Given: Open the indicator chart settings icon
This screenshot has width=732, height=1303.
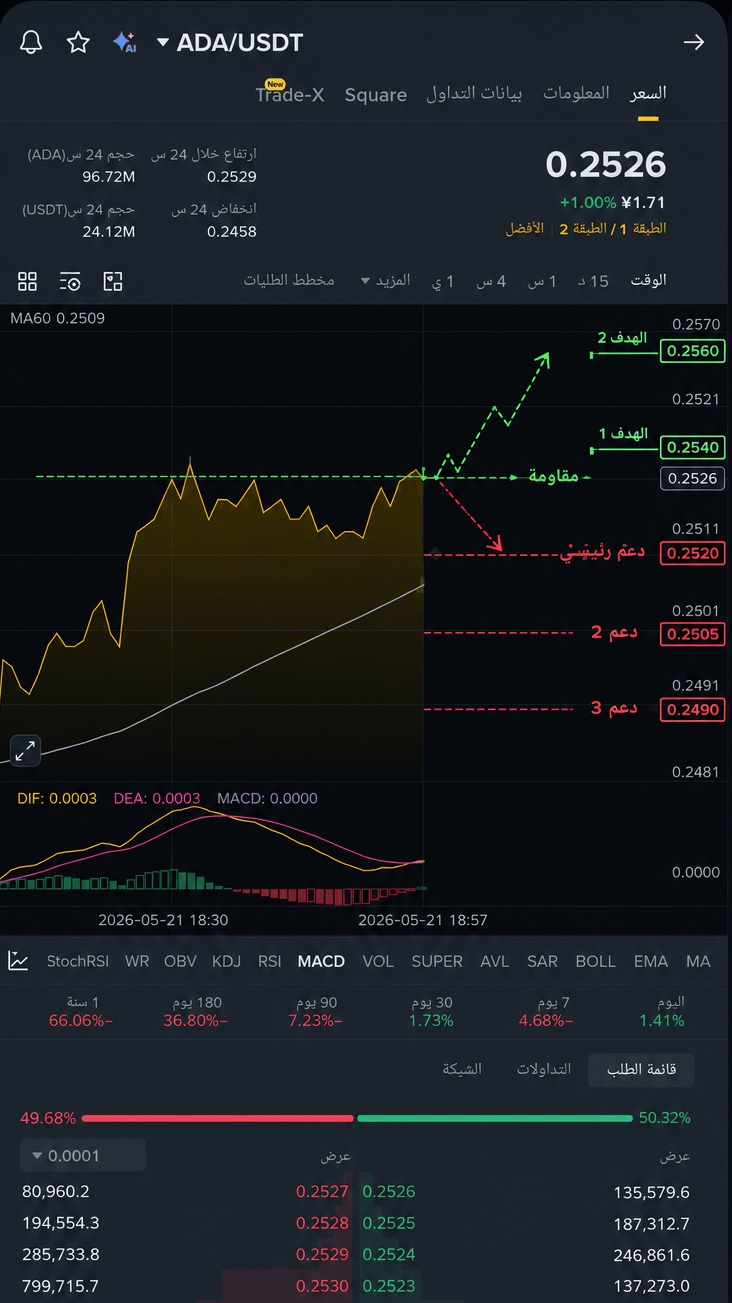Looking at the screenshot, I should tap(18, 961).
